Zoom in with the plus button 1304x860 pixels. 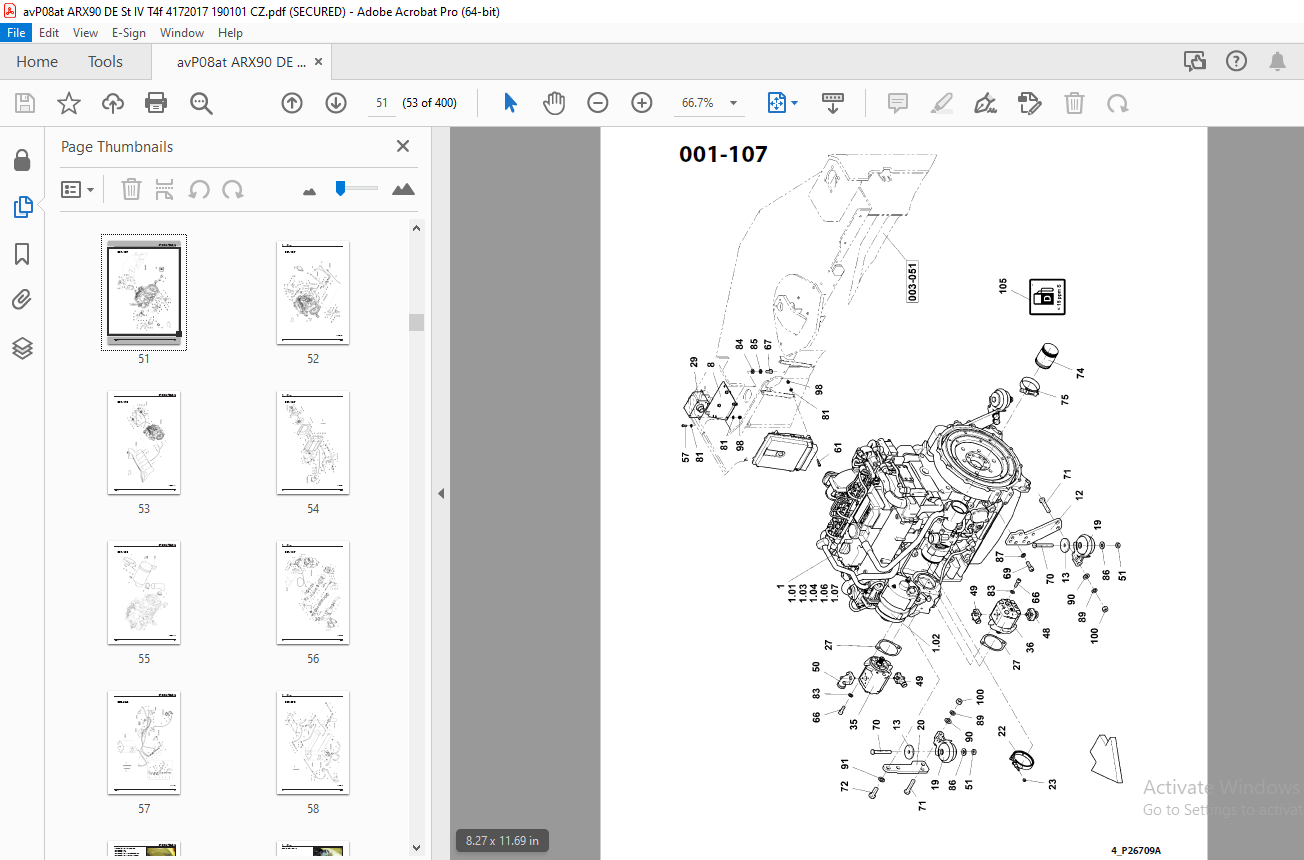point(642,103)
